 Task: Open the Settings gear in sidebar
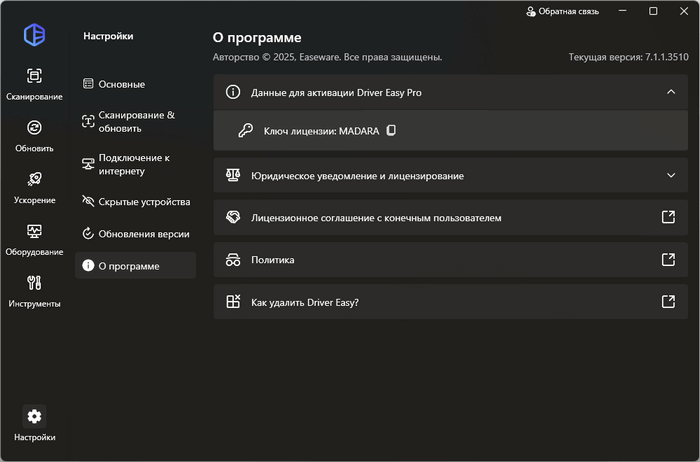[34, 416]
